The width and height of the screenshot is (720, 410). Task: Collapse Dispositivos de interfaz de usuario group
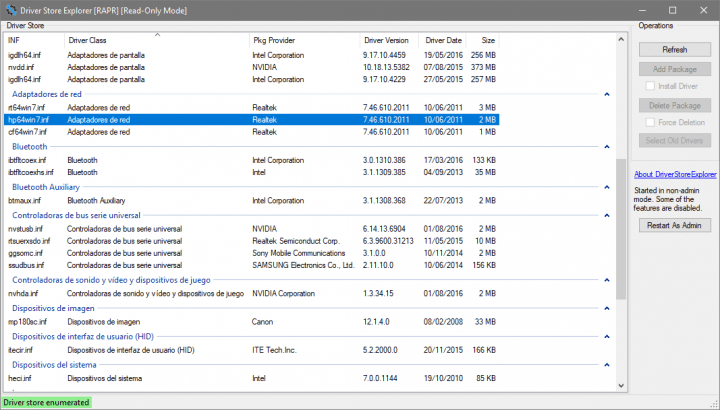point(607,337)
